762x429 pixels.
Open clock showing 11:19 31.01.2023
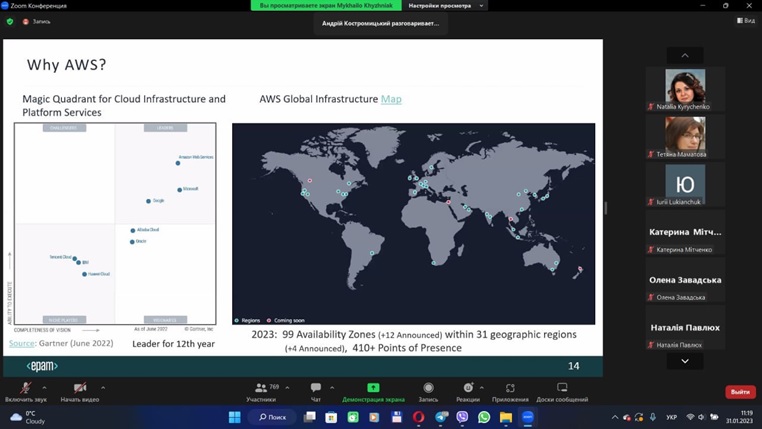pyautogui.click(x=740, y=417)
